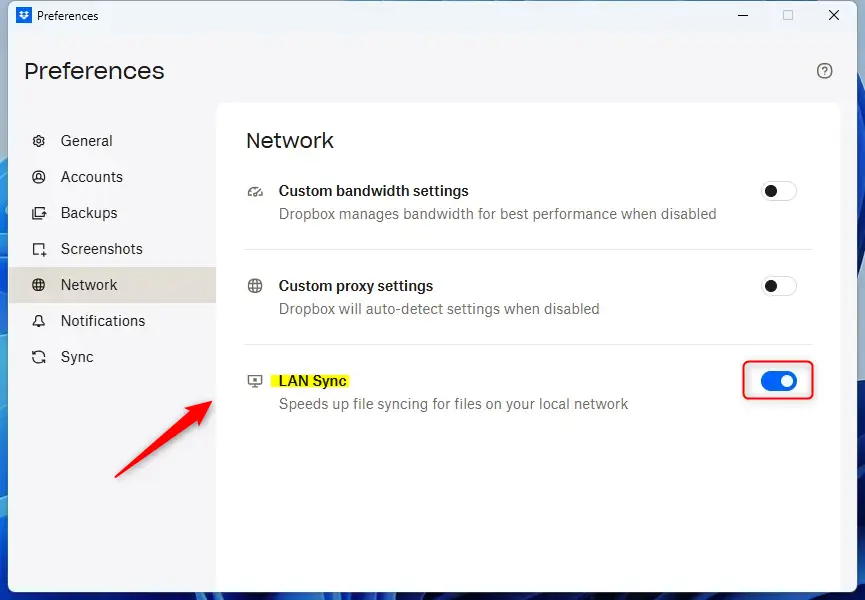
Task: Click the Accounts person icon
Action: pos(39,177)
